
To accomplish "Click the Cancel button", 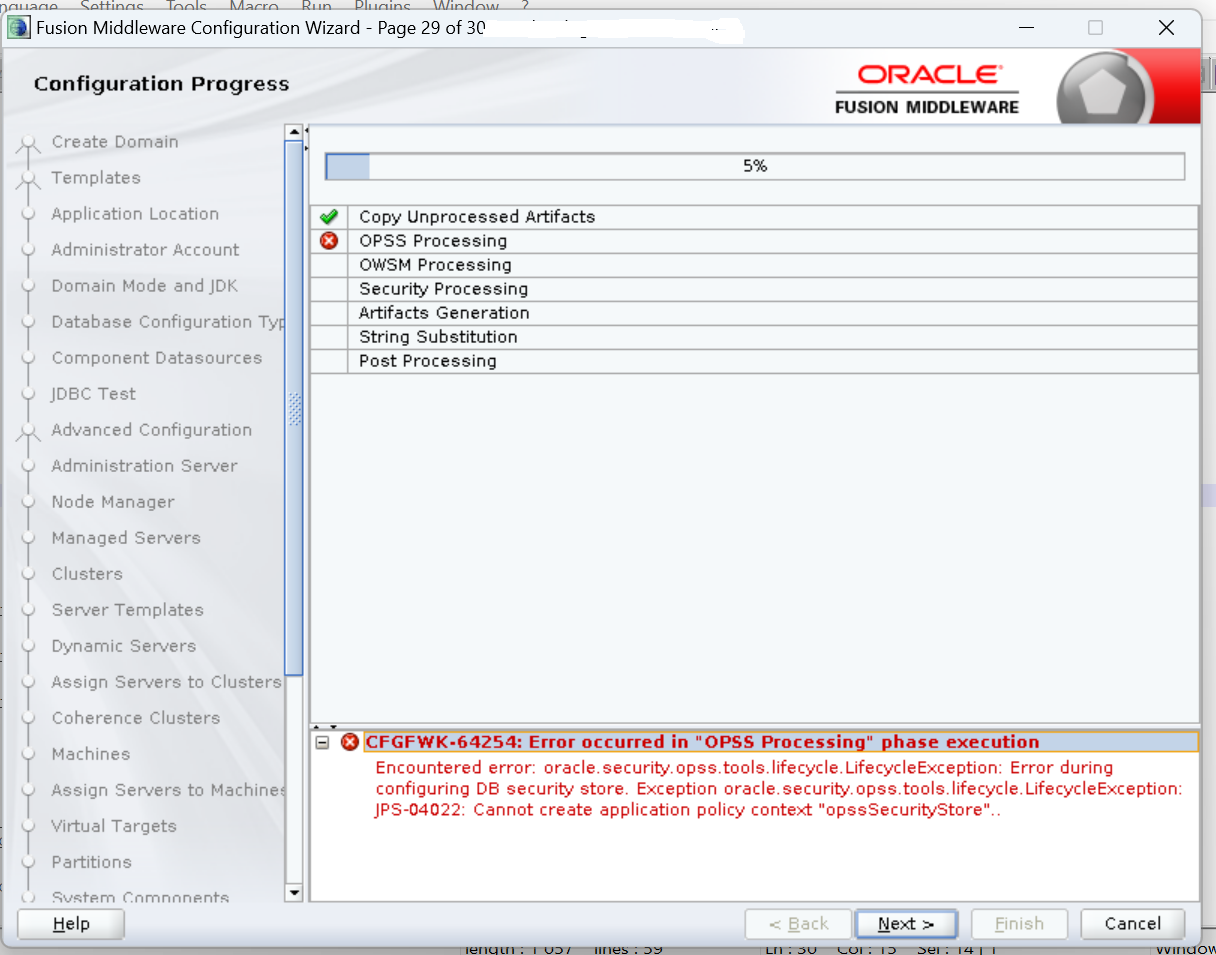I will (1133, 924).
